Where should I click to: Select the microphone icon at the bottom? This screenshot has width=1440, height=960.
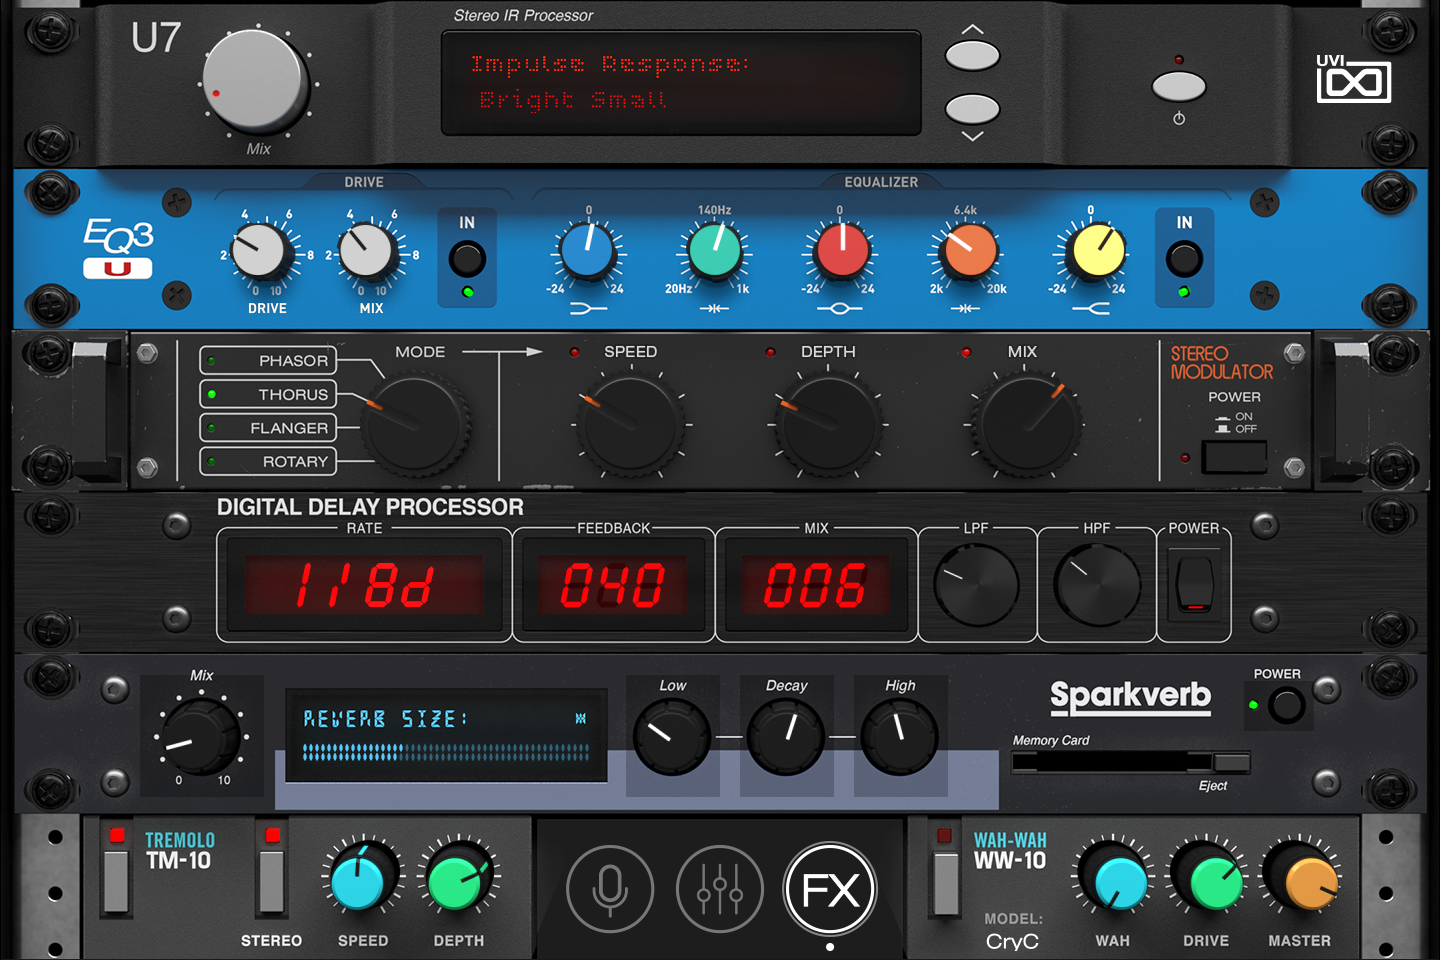click(x=610, y=888)
